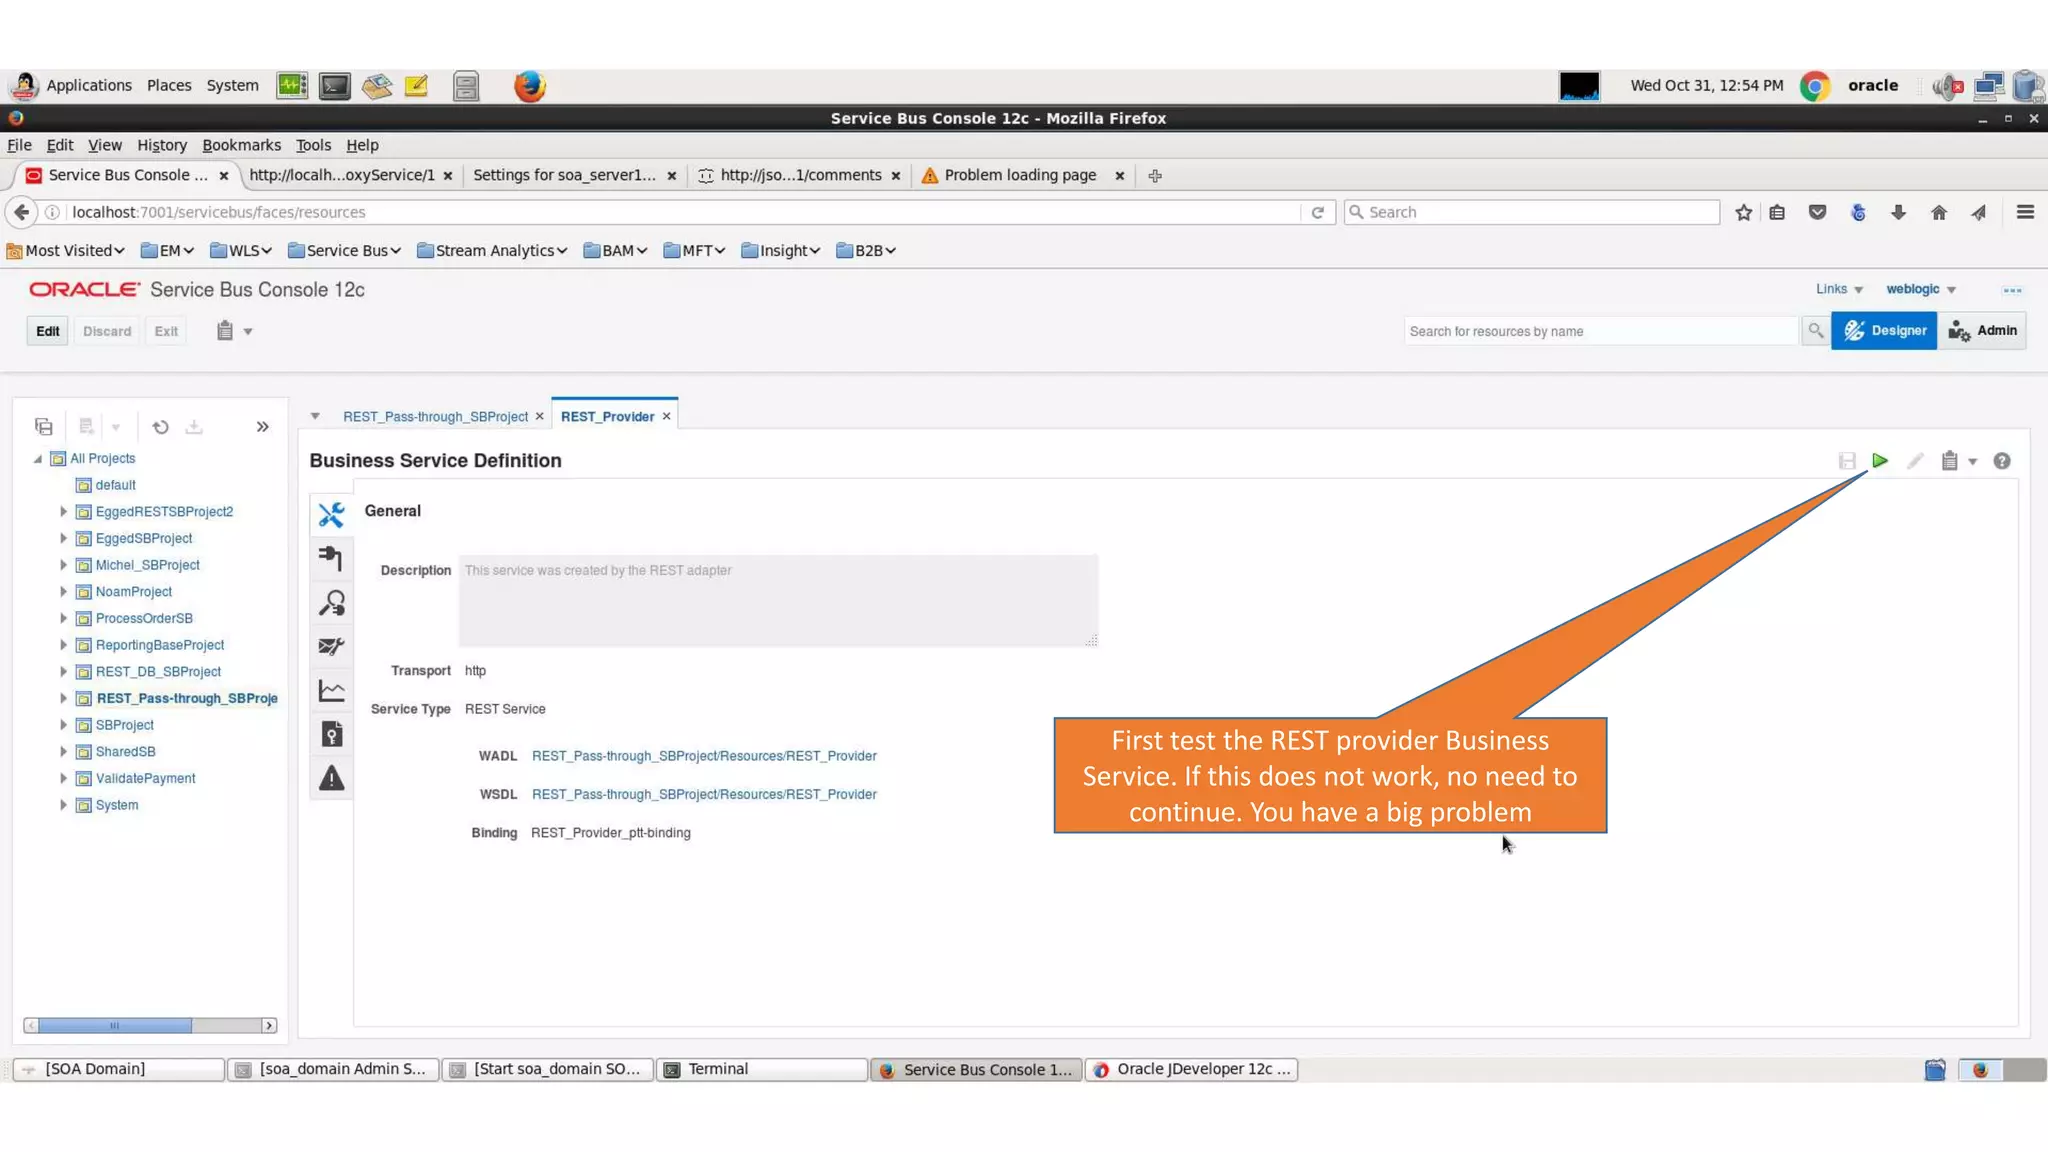The width and height of the screenshot is (2048, 1152).
Task: Switch to REST_Pass-through_SBProject tab
Action: coord(435,417)
